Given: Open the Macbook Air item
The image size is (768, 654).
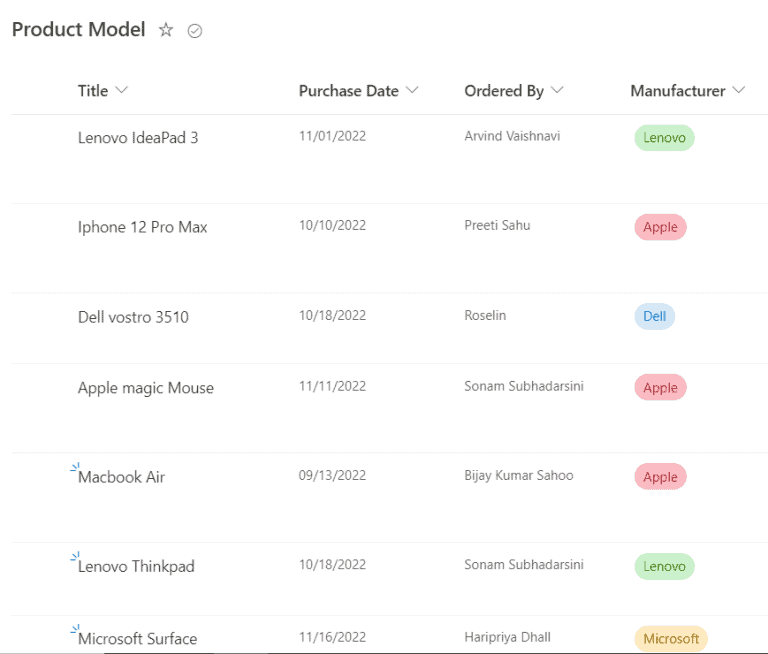Looking at the screenshot, I should (121, 477).
